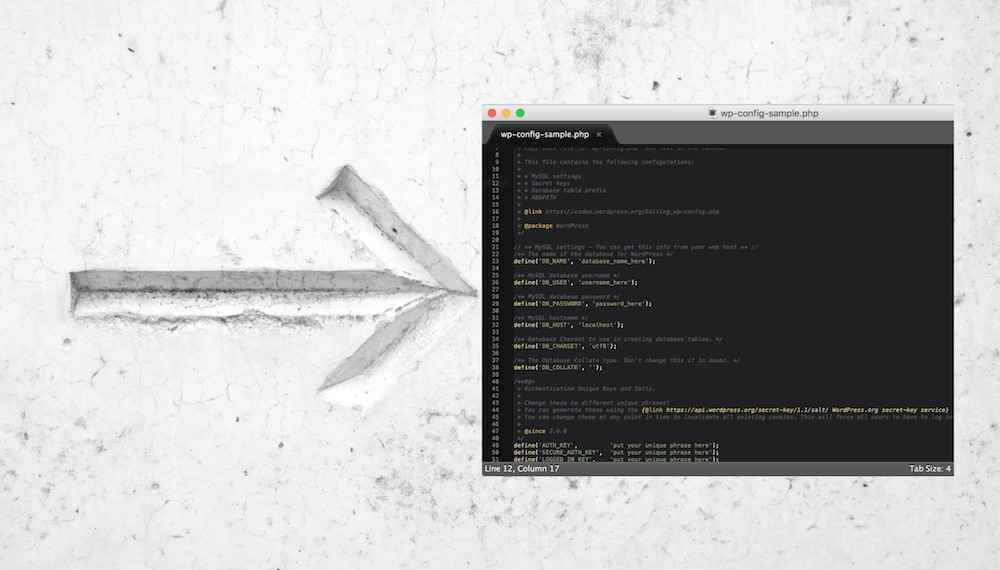
Task: Minimize window with the yellow button
Action: (x=506, y=113)
